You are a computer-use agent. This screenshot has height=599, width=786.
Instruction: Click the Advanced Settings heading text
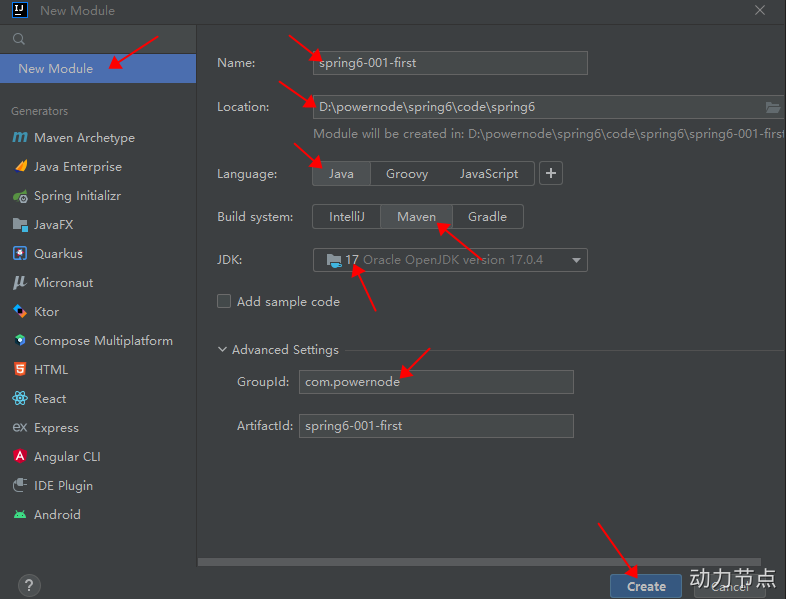tap(285, 350)
